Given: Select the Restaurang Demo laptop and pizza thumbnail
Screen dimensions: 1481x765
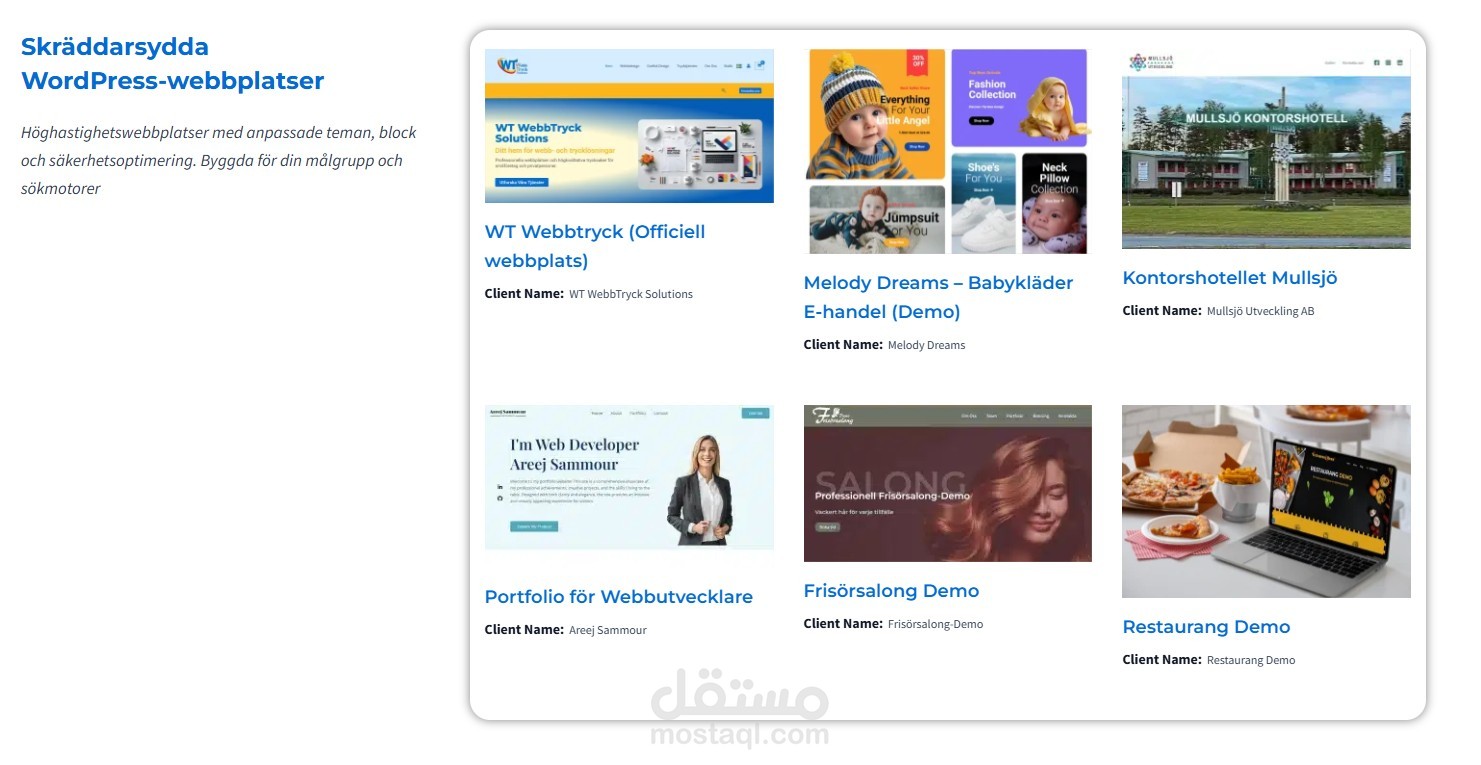Looking at the screenshot, I should pyautogui.click(x=1266, y=501).
